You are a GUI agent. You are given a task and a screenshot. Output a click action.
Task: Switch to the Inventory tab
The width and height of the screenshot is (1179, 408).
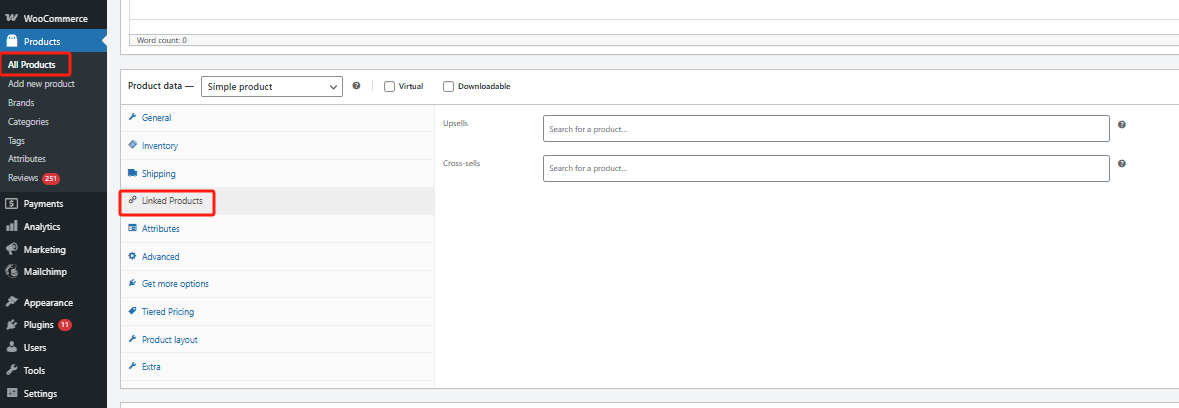coord(159,146)
